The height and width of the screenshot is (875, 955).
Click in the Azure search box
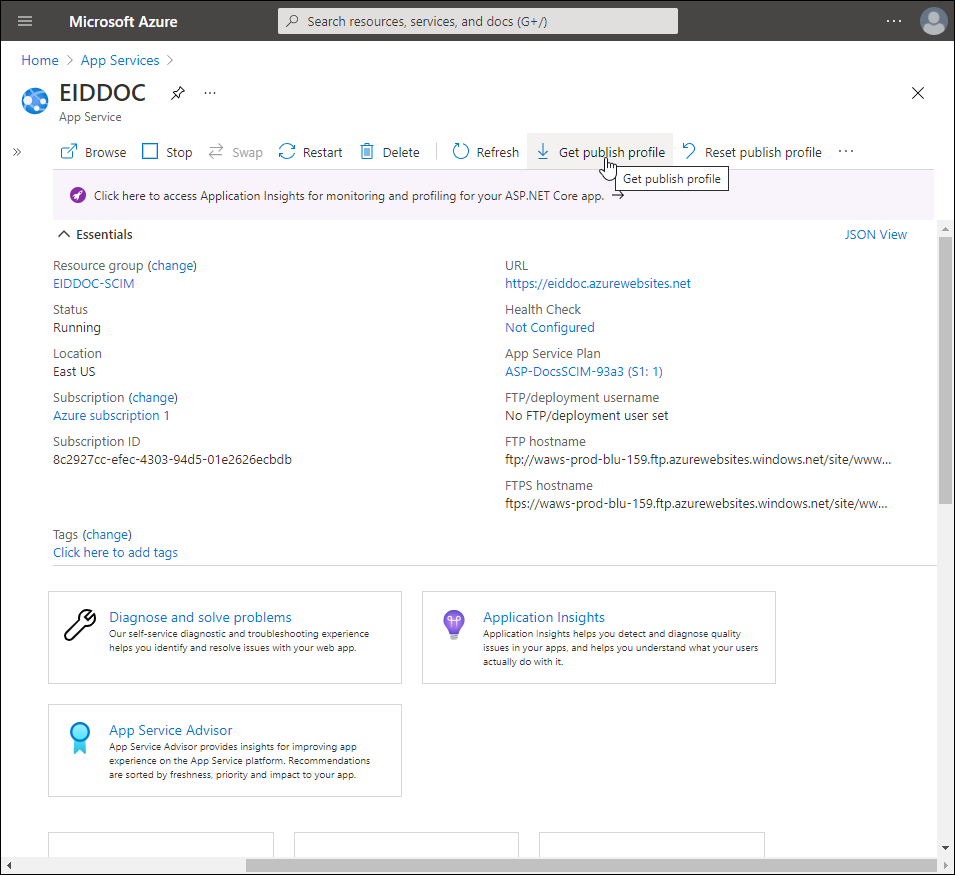(x=478, y=21)
